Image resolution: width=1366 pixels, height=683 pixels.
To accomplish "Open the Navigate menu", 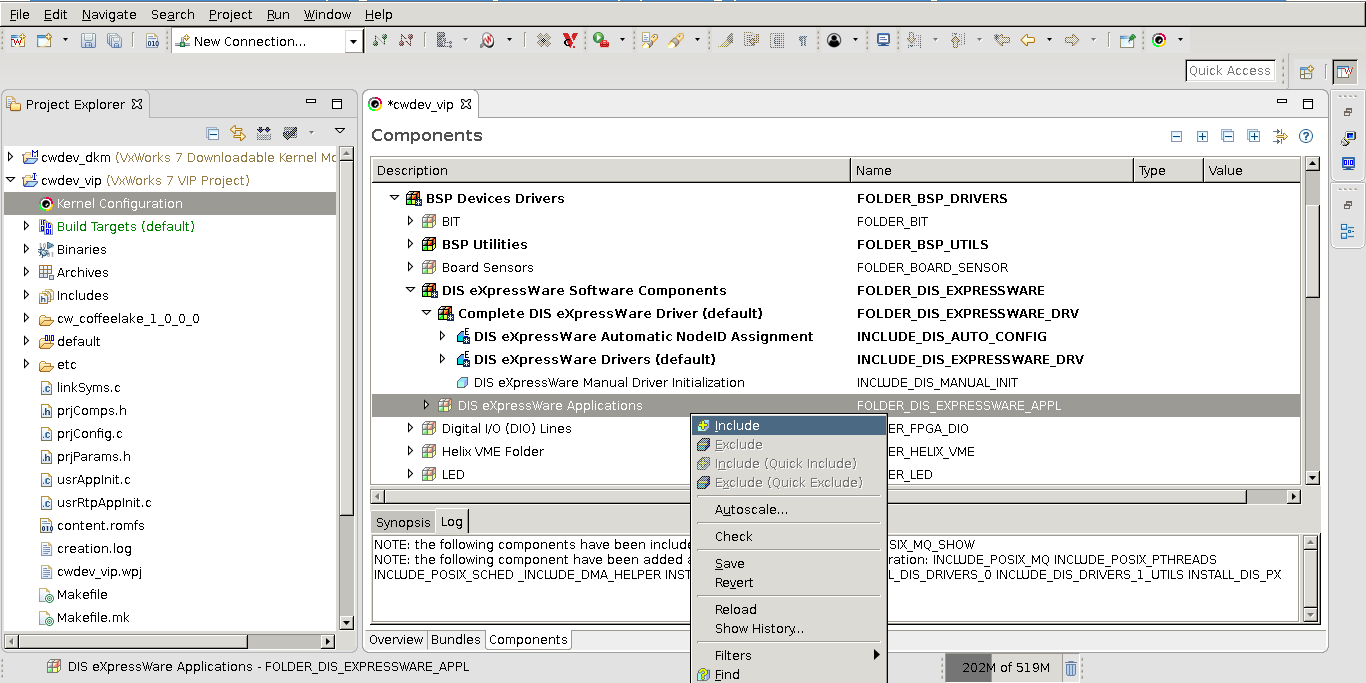I will pyautogui.click(x=109, y=14).
